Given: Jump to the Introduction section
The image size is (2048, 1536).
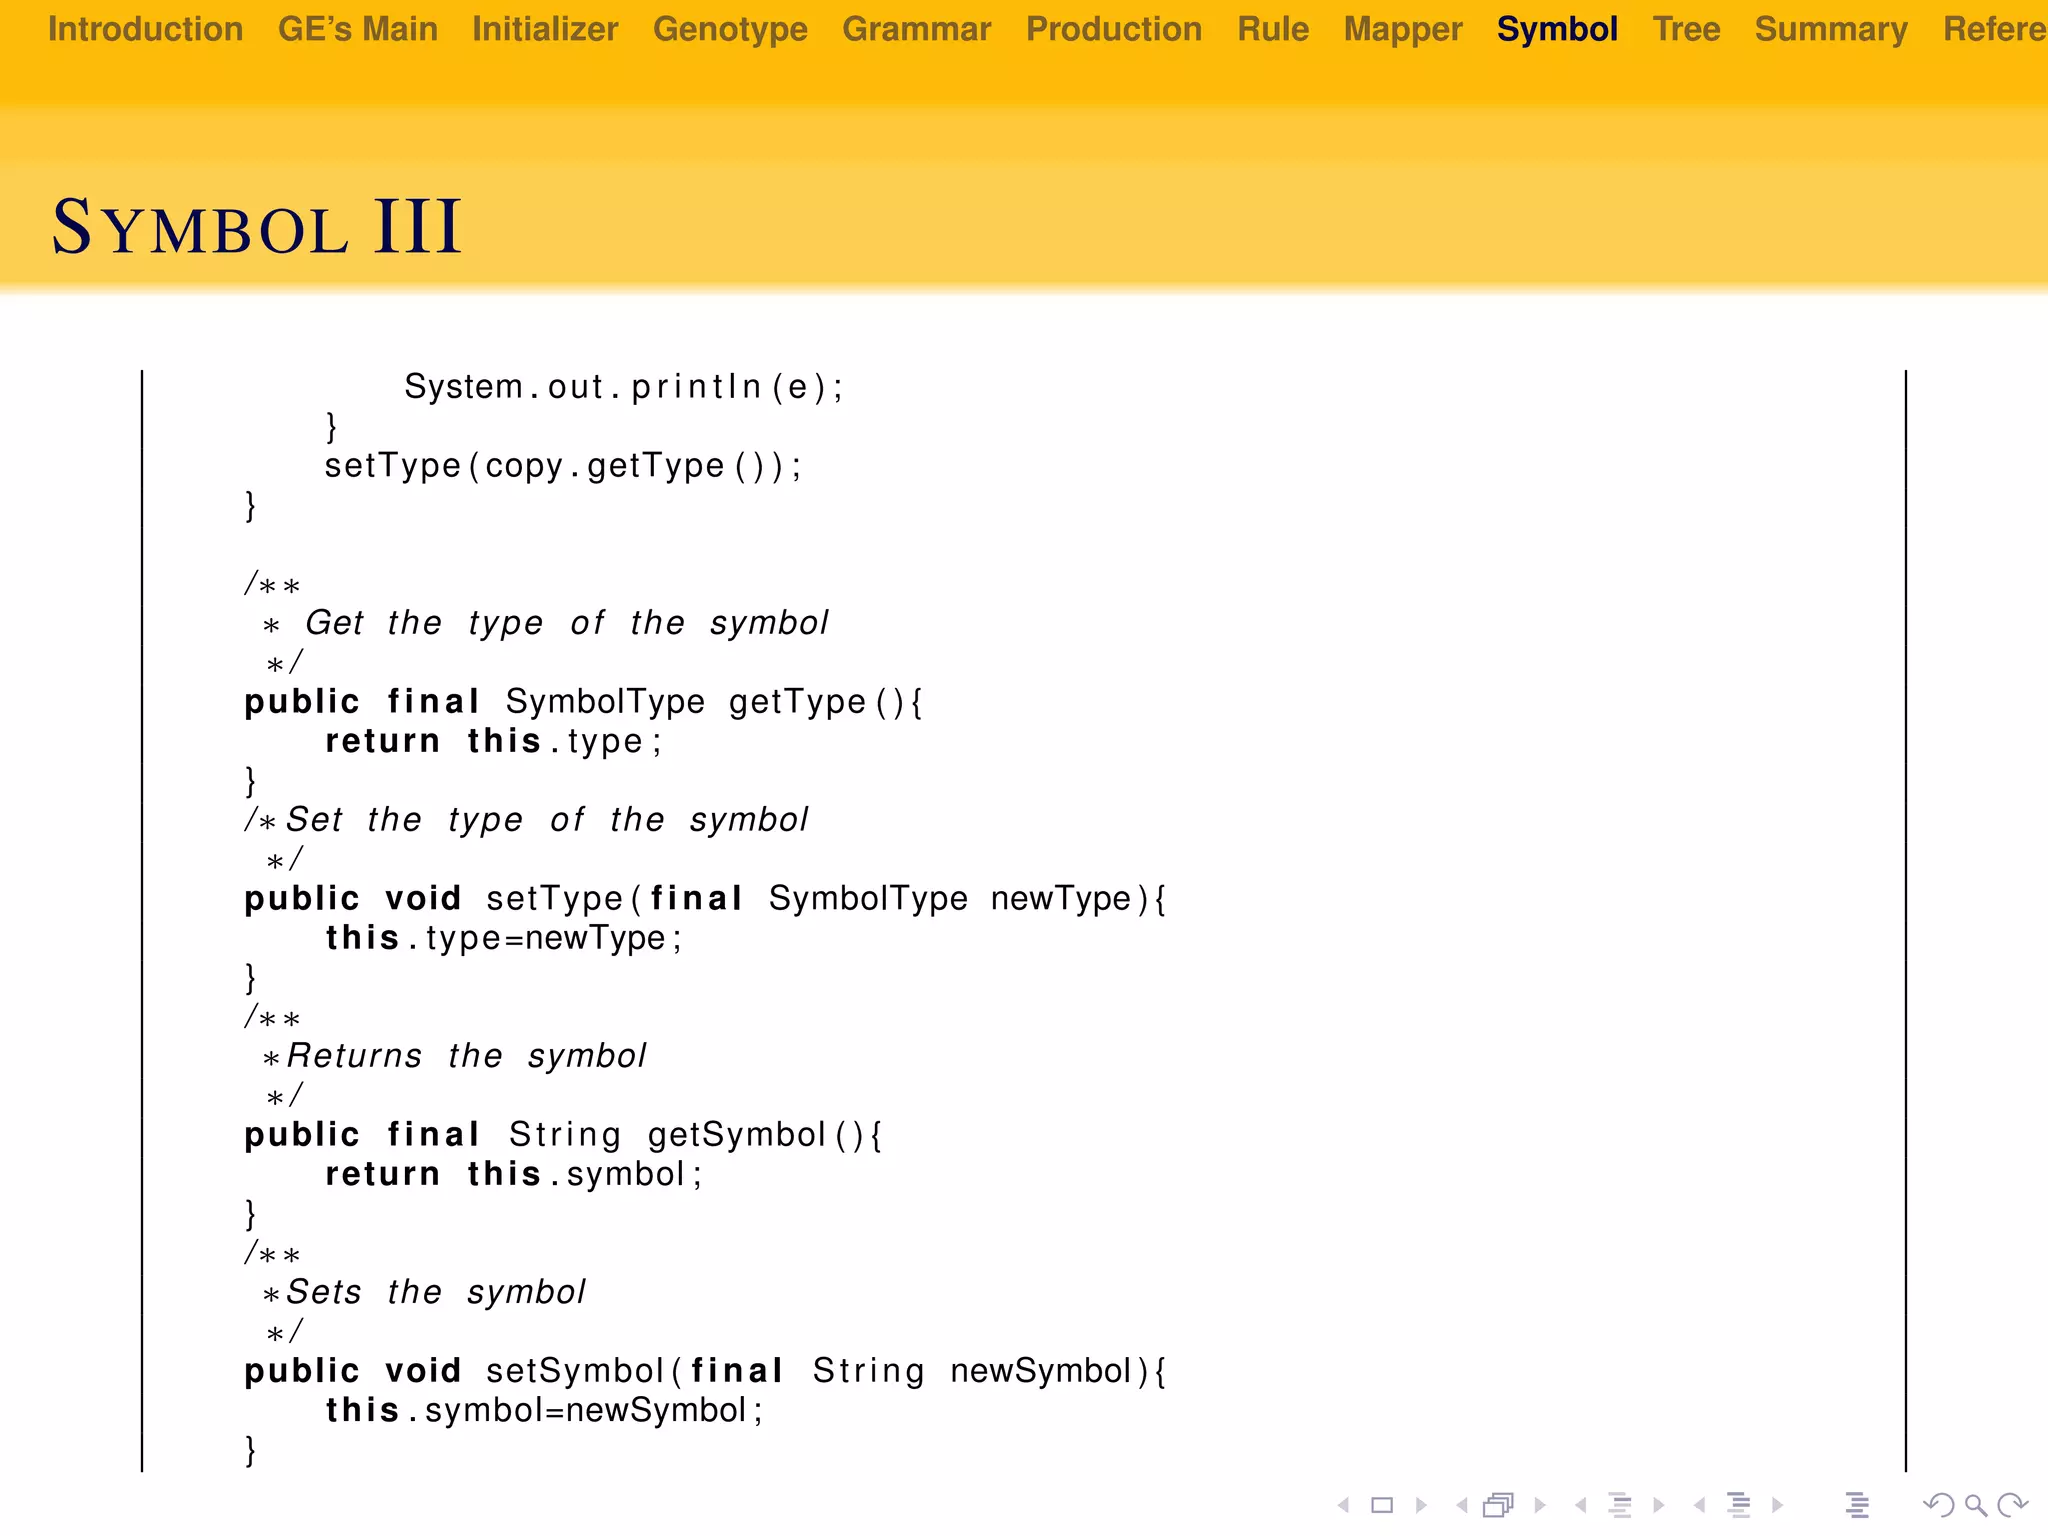Looking at the screenshot, I should pyautogui.click(x=145, y=29).
